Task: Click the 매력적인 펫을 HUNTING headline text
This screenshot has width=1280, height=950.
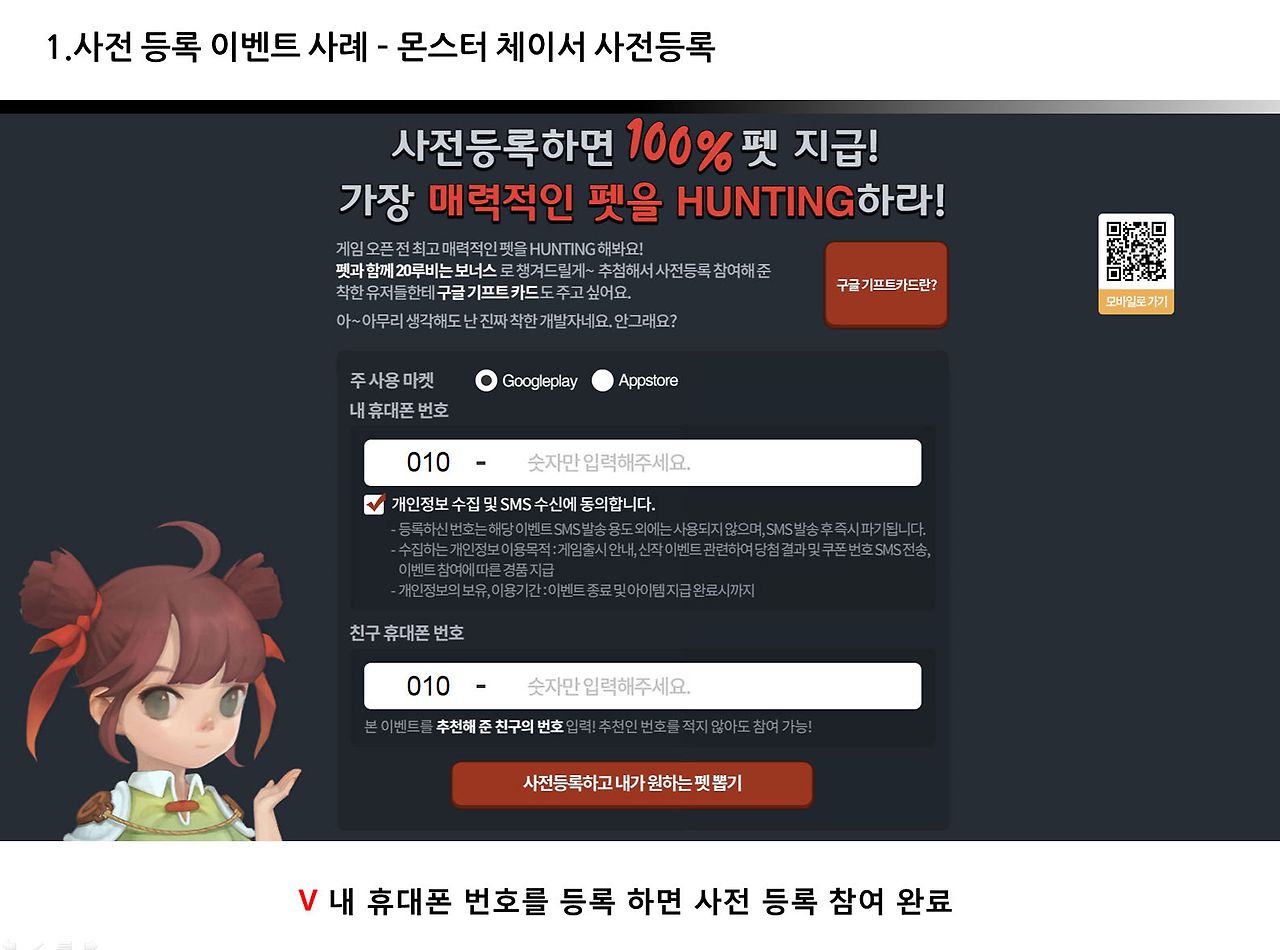Action: pos(641,202)
